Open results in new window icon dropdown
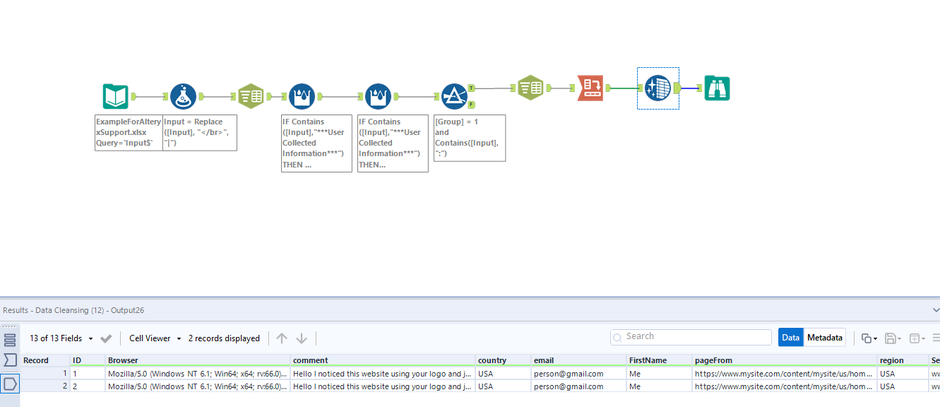This screenshot has height=407, width=940. (916, 338)
